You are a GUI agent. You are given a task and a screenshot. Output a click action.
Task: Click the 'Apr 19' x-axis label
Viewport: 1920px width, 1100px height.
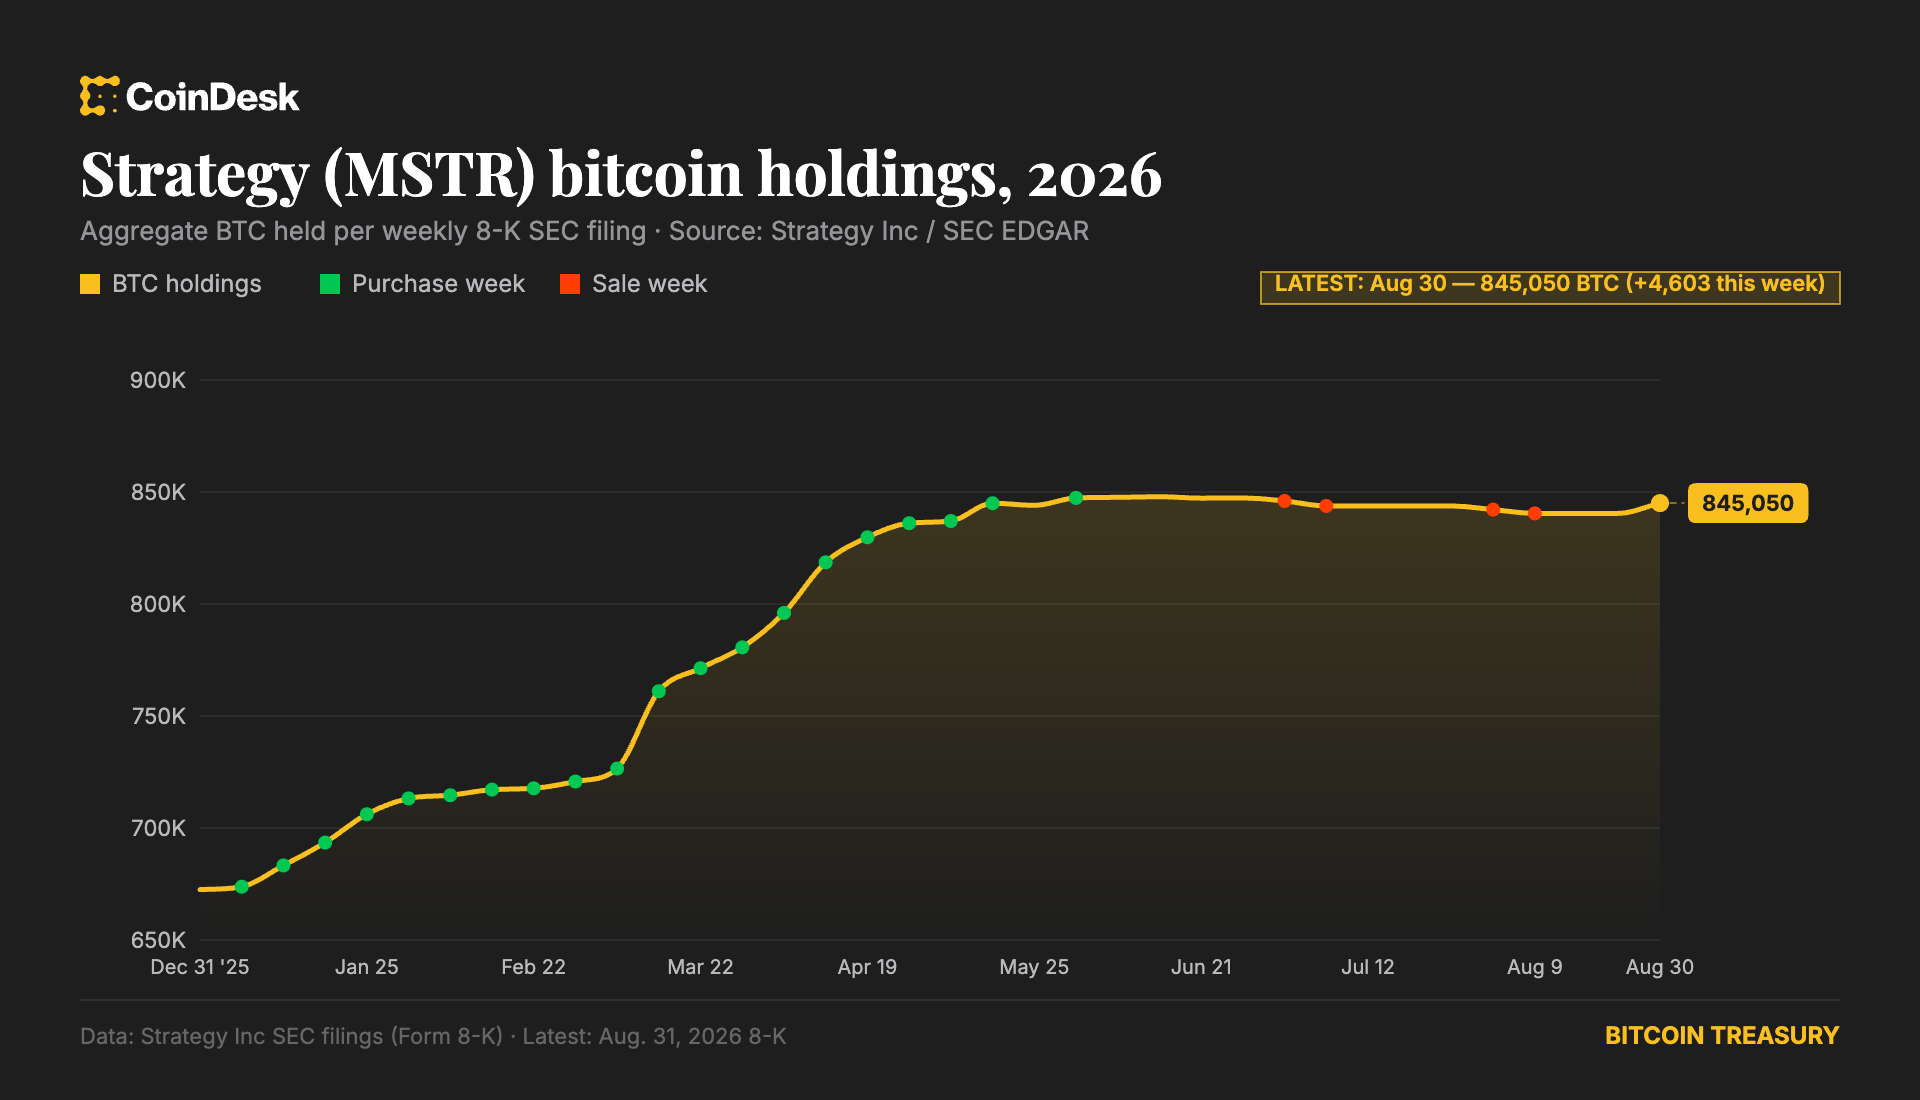[867, 967]
